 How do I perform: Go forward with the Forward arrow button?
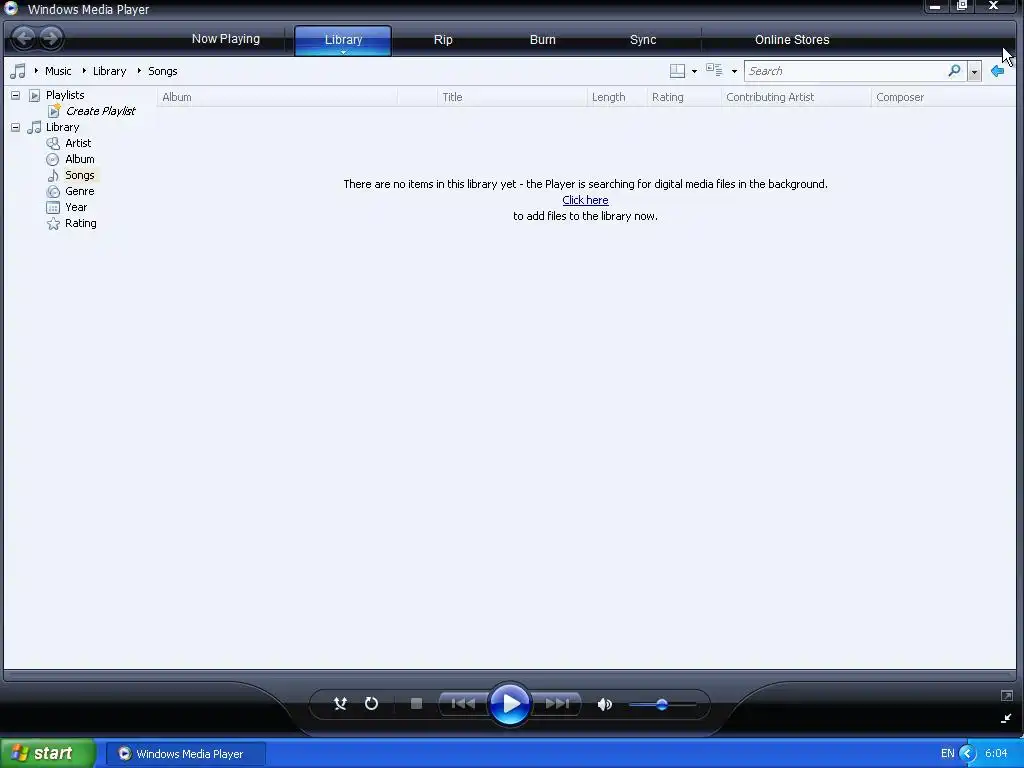(x=50, y=38)
